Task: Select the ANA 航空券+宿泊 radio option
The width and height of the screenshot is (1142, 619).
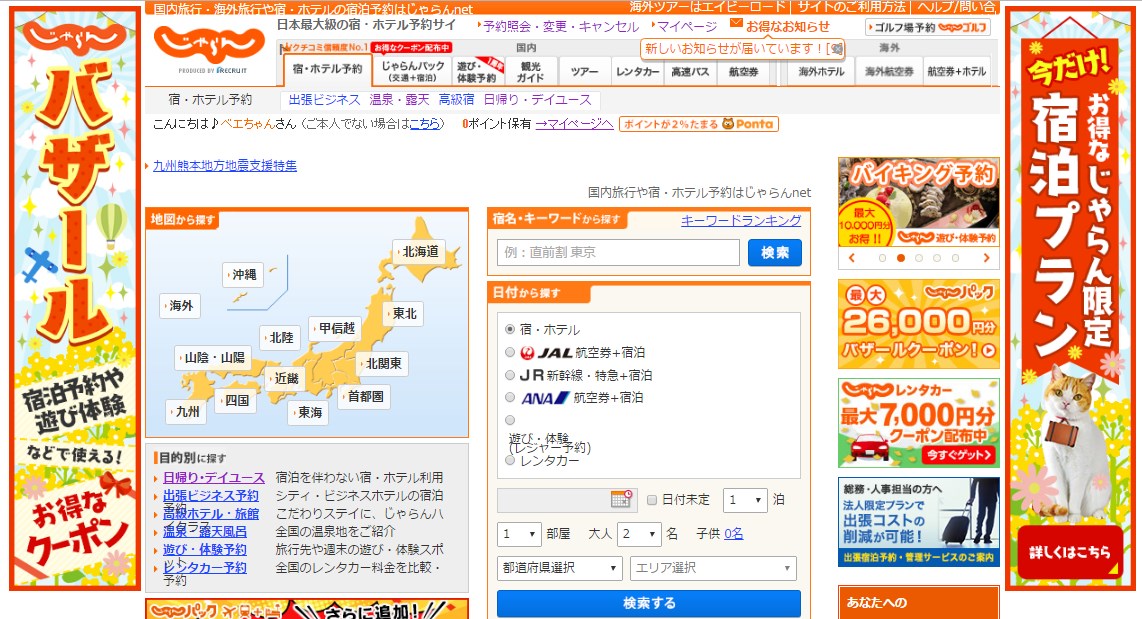Action: [510, 397]
